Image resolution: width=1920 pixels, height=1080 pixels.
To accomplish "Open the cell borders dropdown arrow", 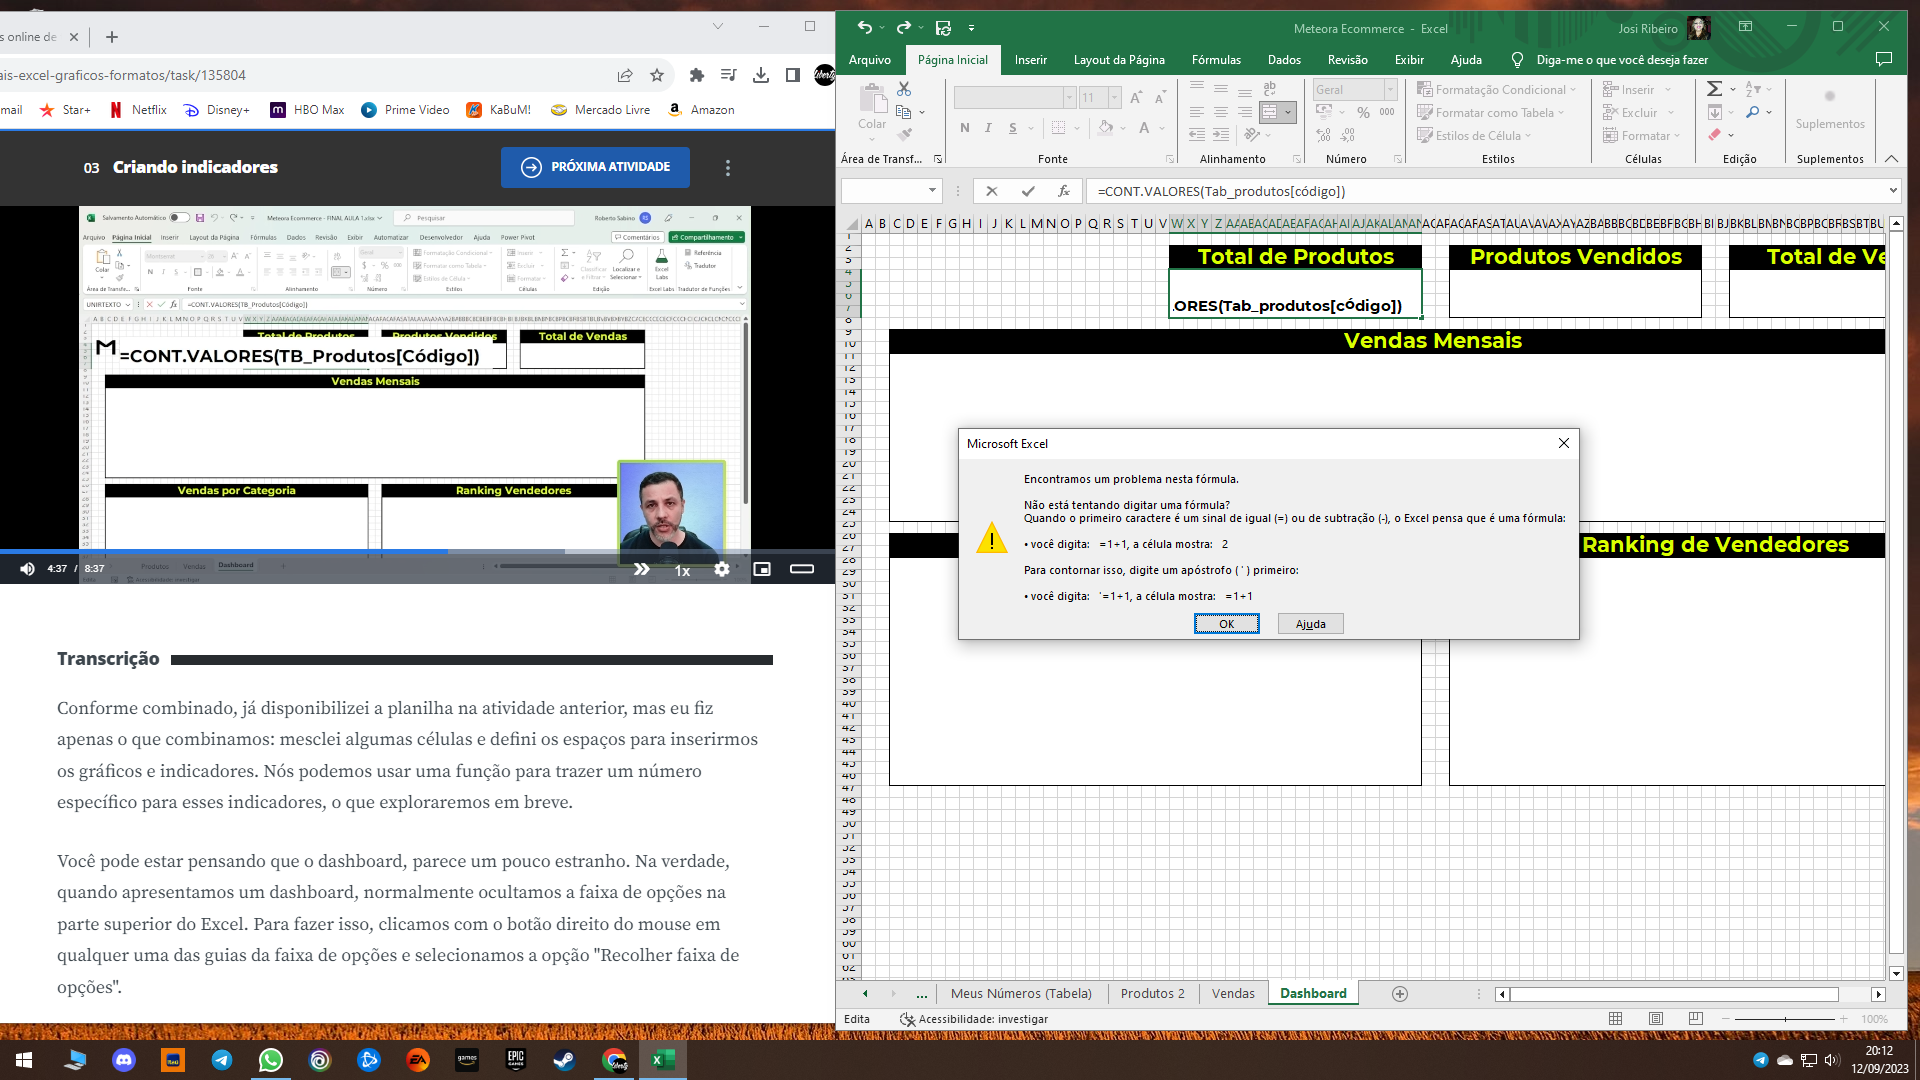I will (x=1077, y=128).
